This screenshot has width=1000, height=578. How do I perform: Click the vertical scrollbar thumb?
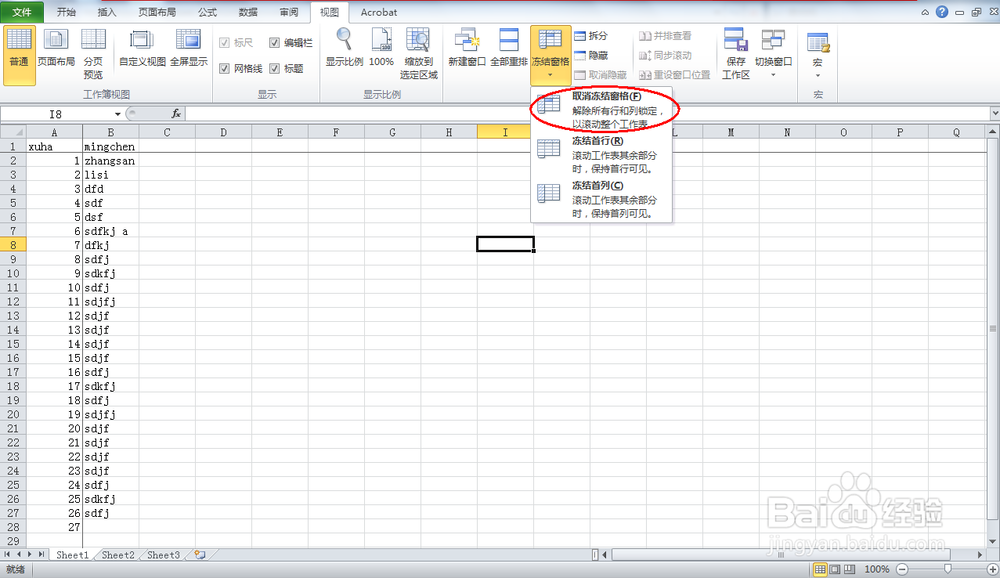pos(992,329)
